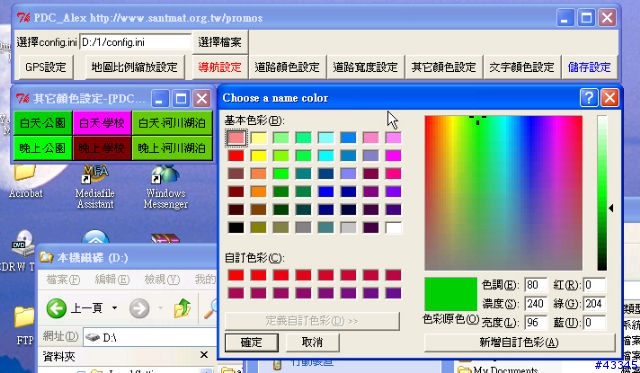Click the green 色彩原色 color preview box
The width and height of the screenshot is (640, 373).
tap(451, 294)
